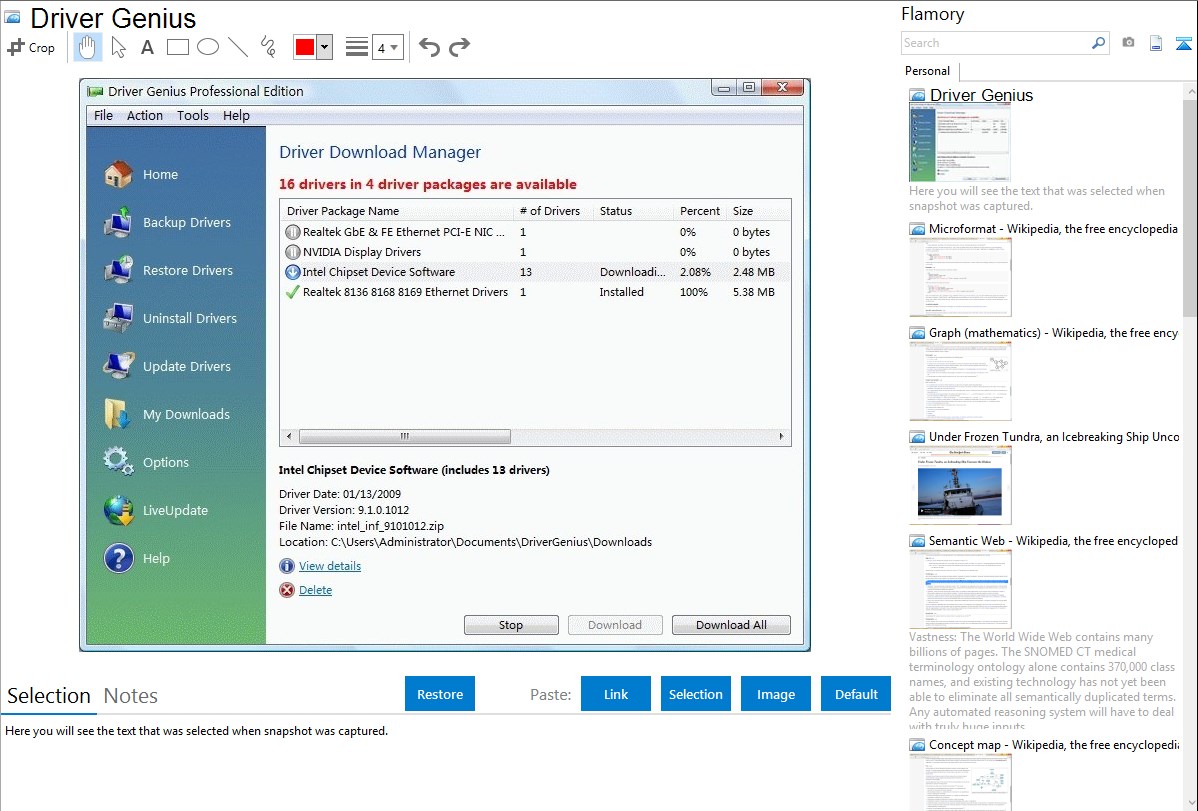The width and height of the screenshot is (1198, 811).
Task: Activate the hand pan tool
Action: pyautogui.click(x=88, y=47)
